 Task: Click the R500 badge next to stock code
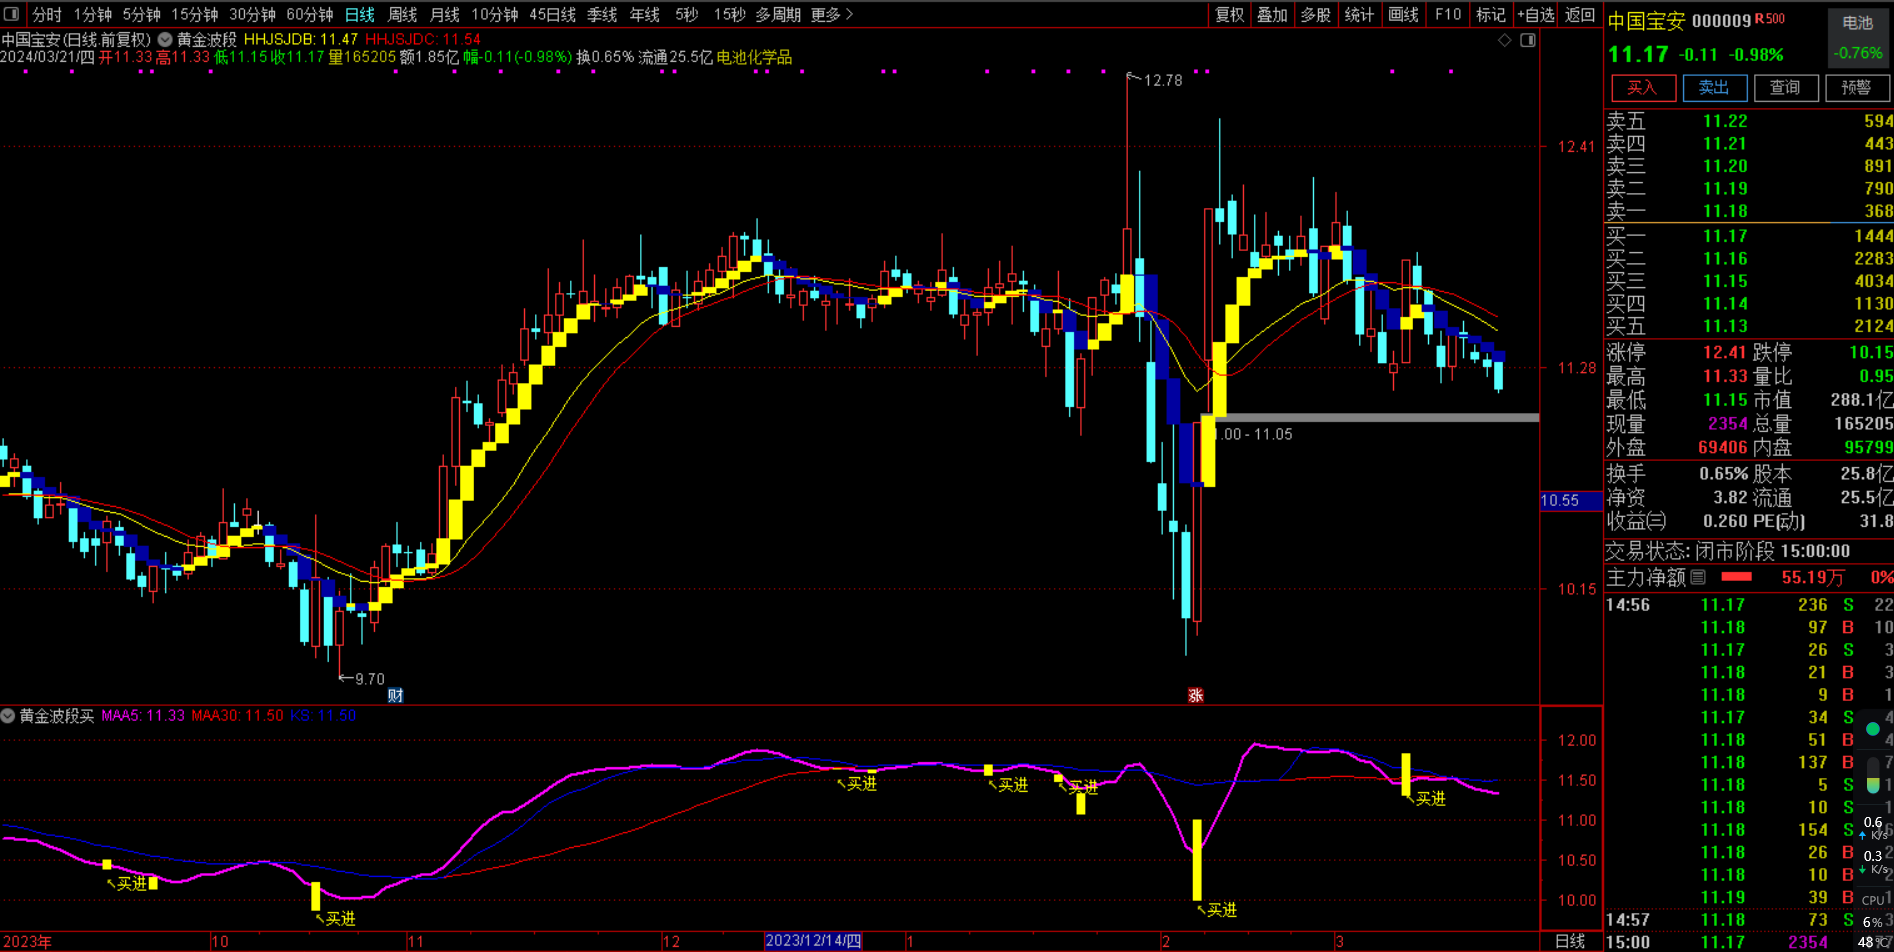coord(1770,19)
